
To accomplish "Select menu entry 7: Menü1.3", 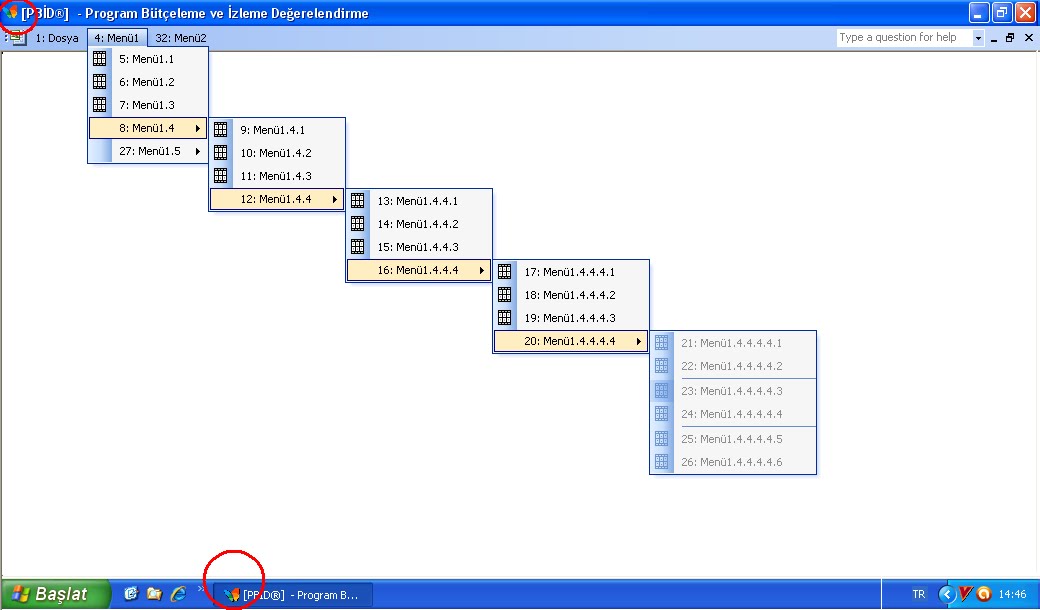I will [x=148, y=105].
